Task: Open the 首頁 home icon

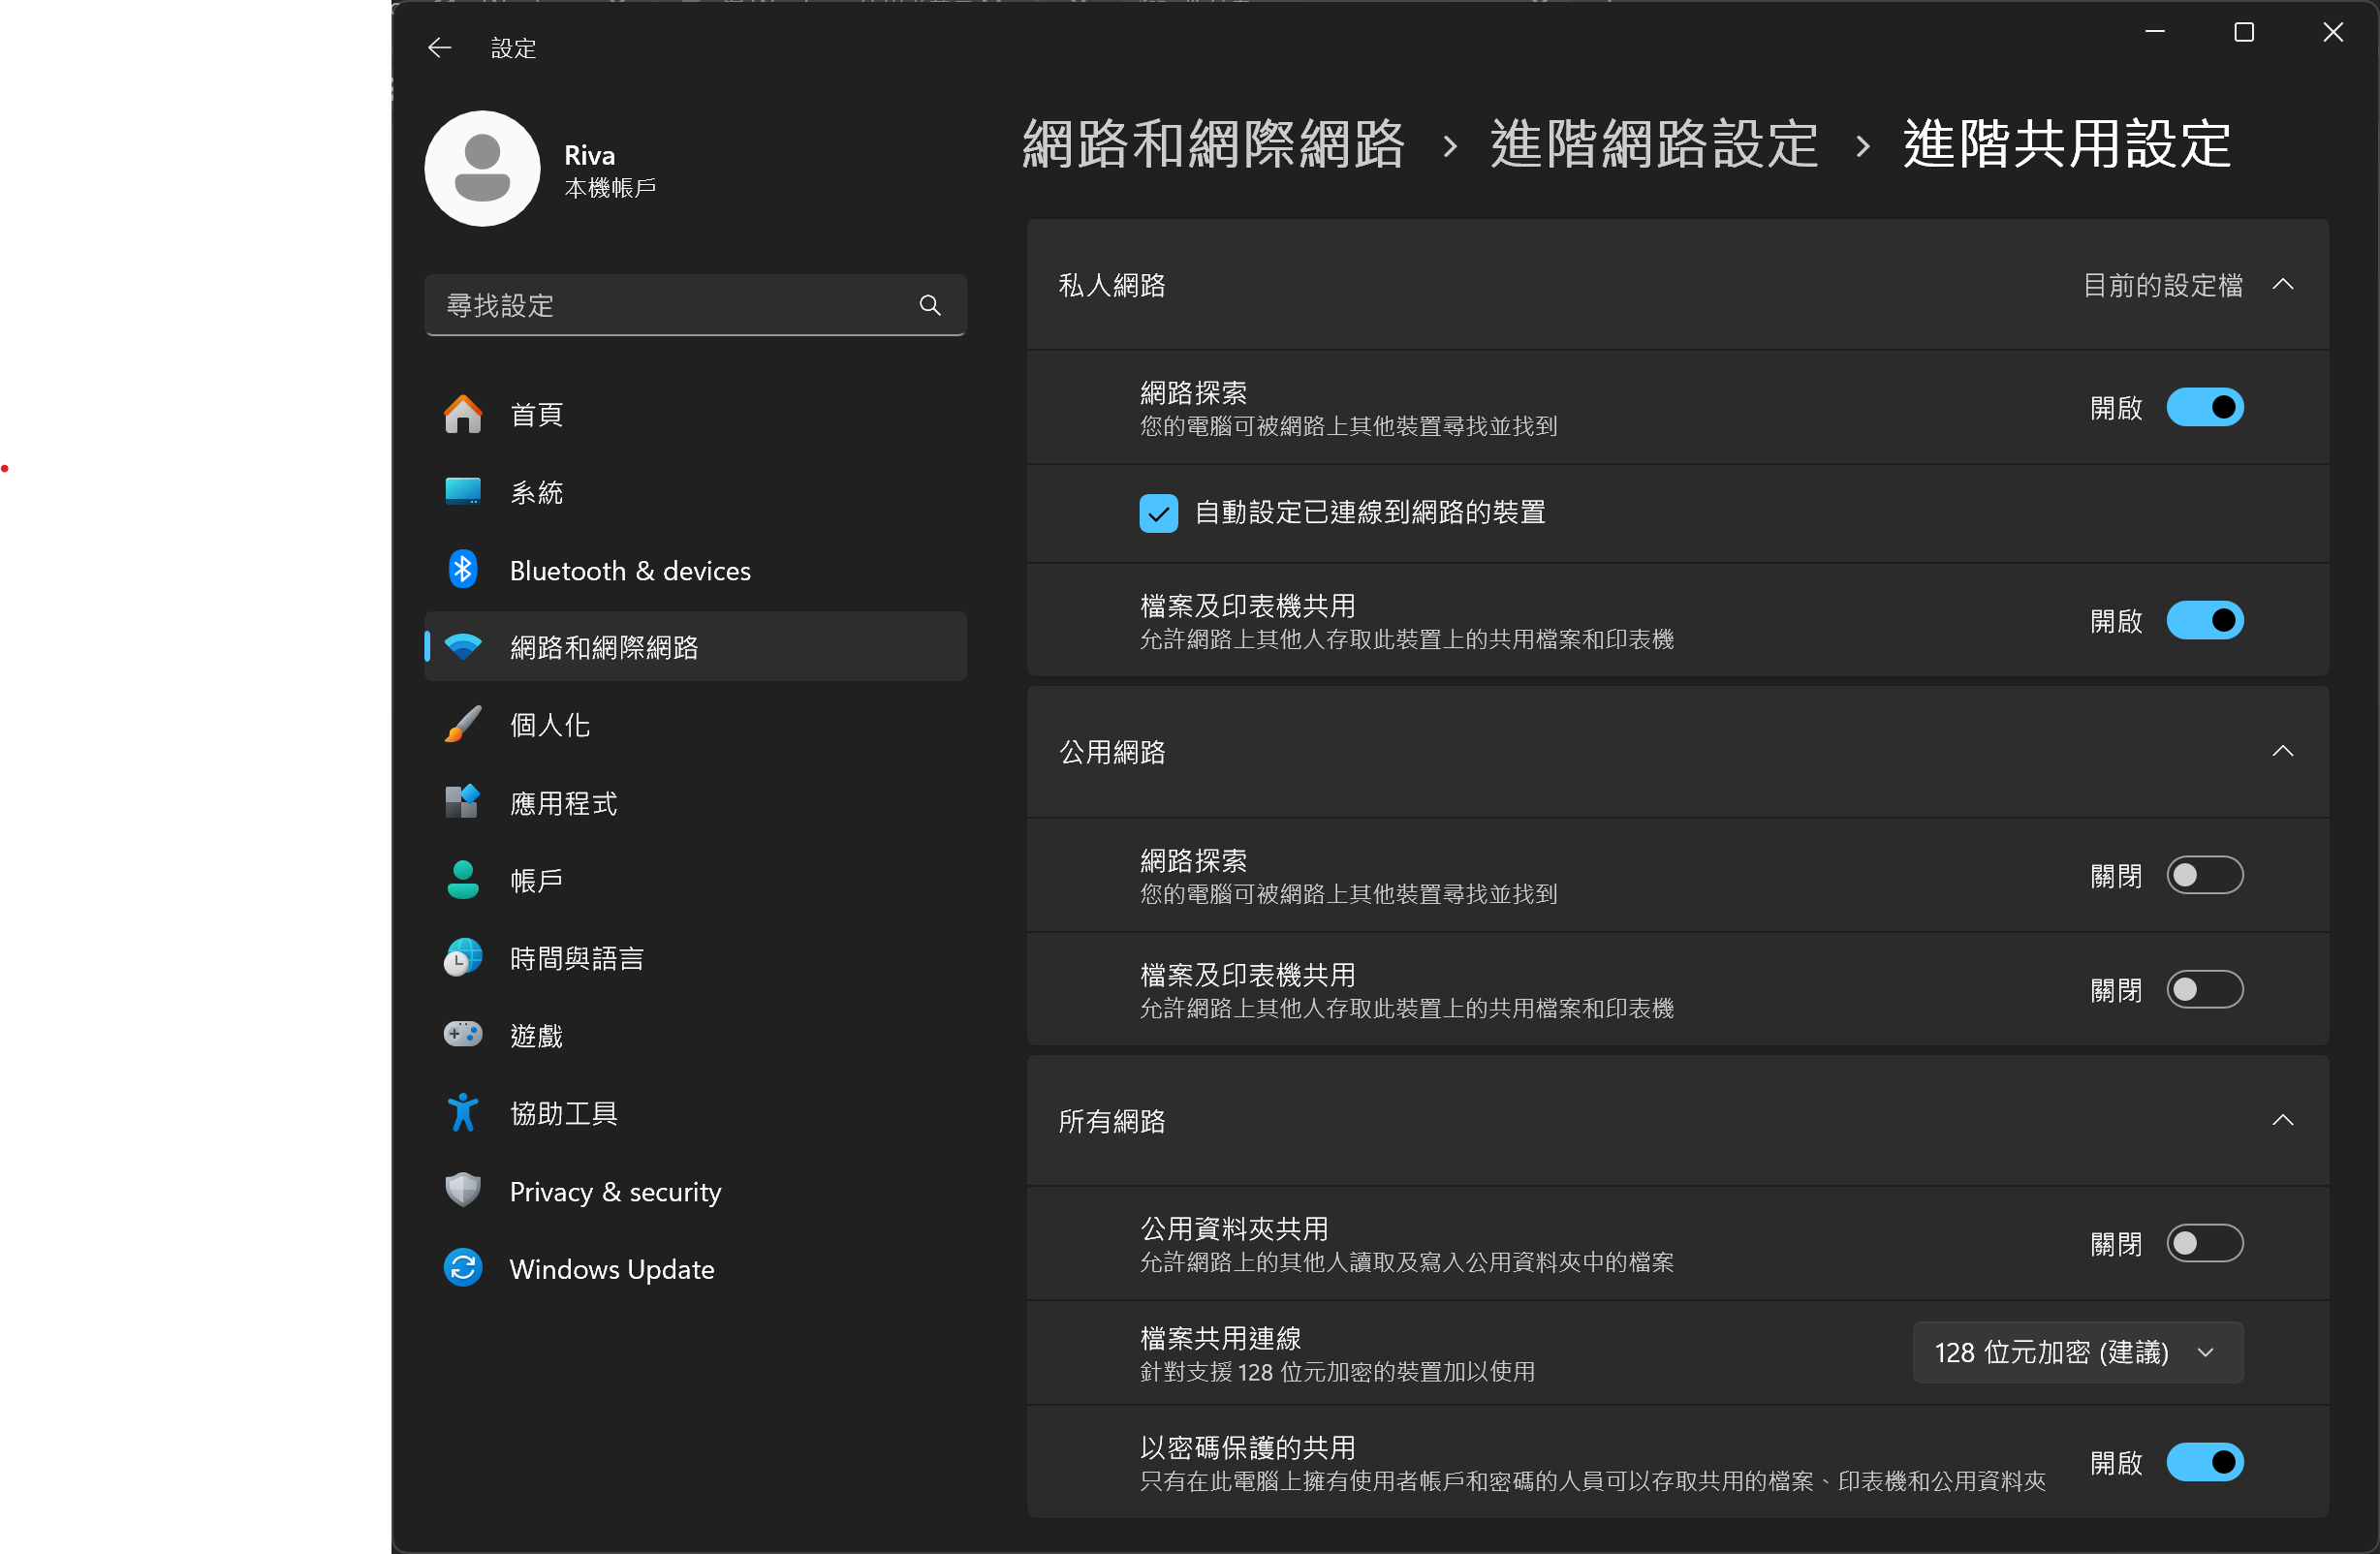Action: 462,414
